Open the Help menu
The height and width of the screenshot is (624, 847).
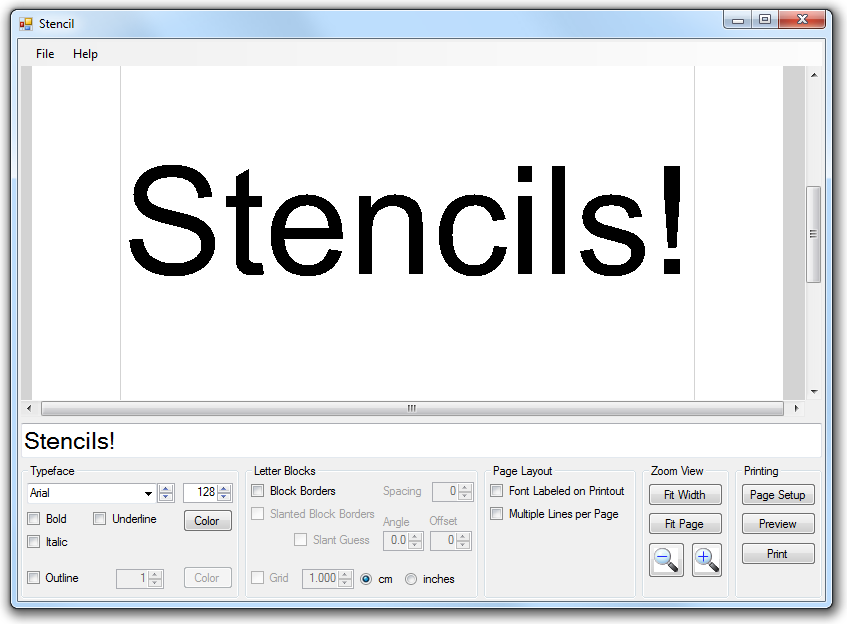point(86,54)
